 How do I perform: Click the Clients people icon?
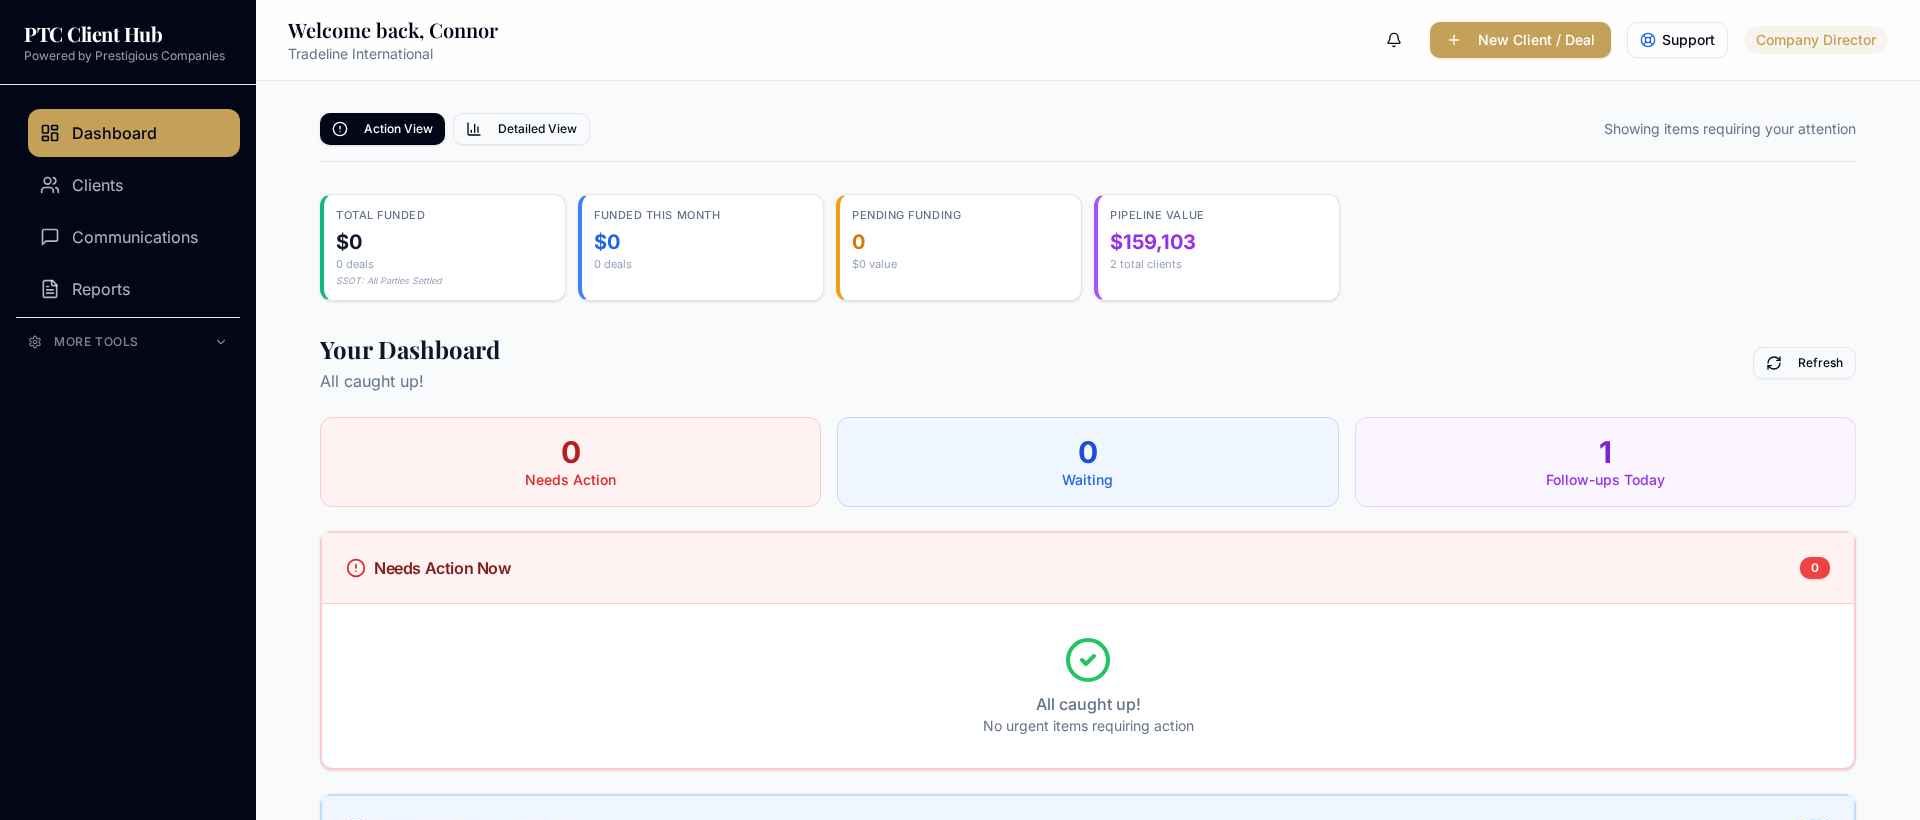(x=50, y=185)
